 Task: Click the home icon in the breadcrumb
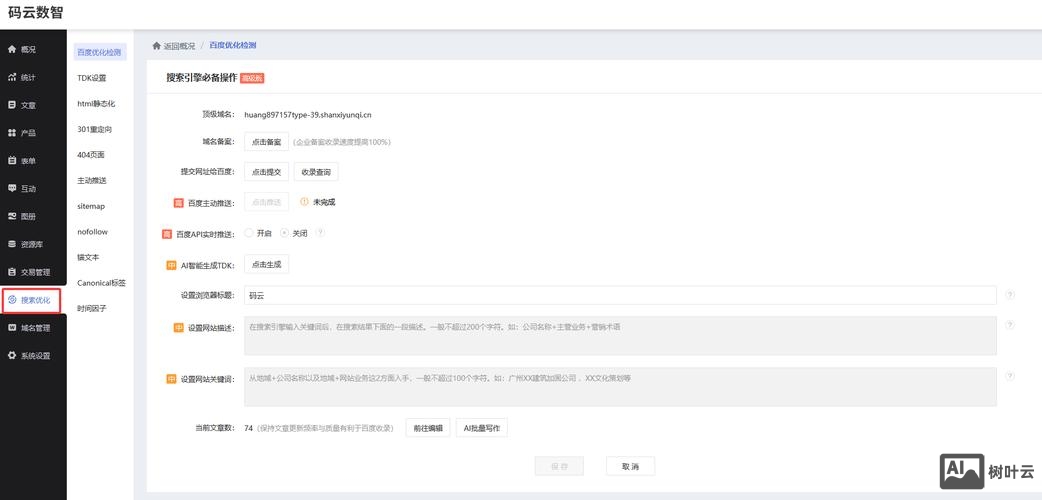click(157, 46)
